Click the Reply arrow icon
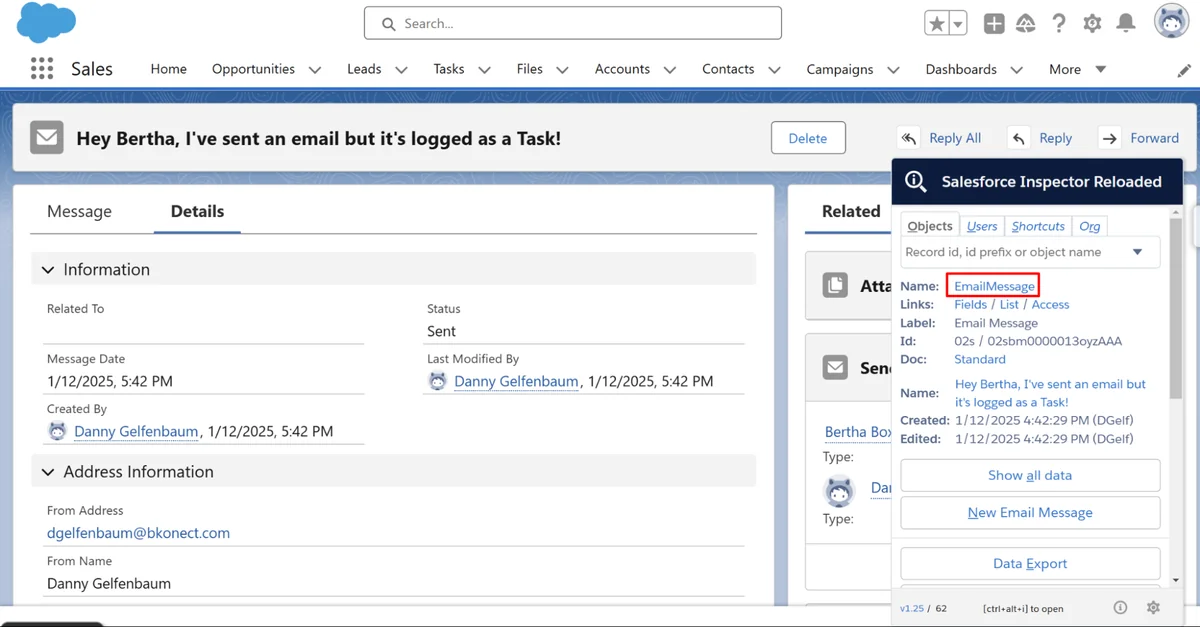 coord(1018,138)
